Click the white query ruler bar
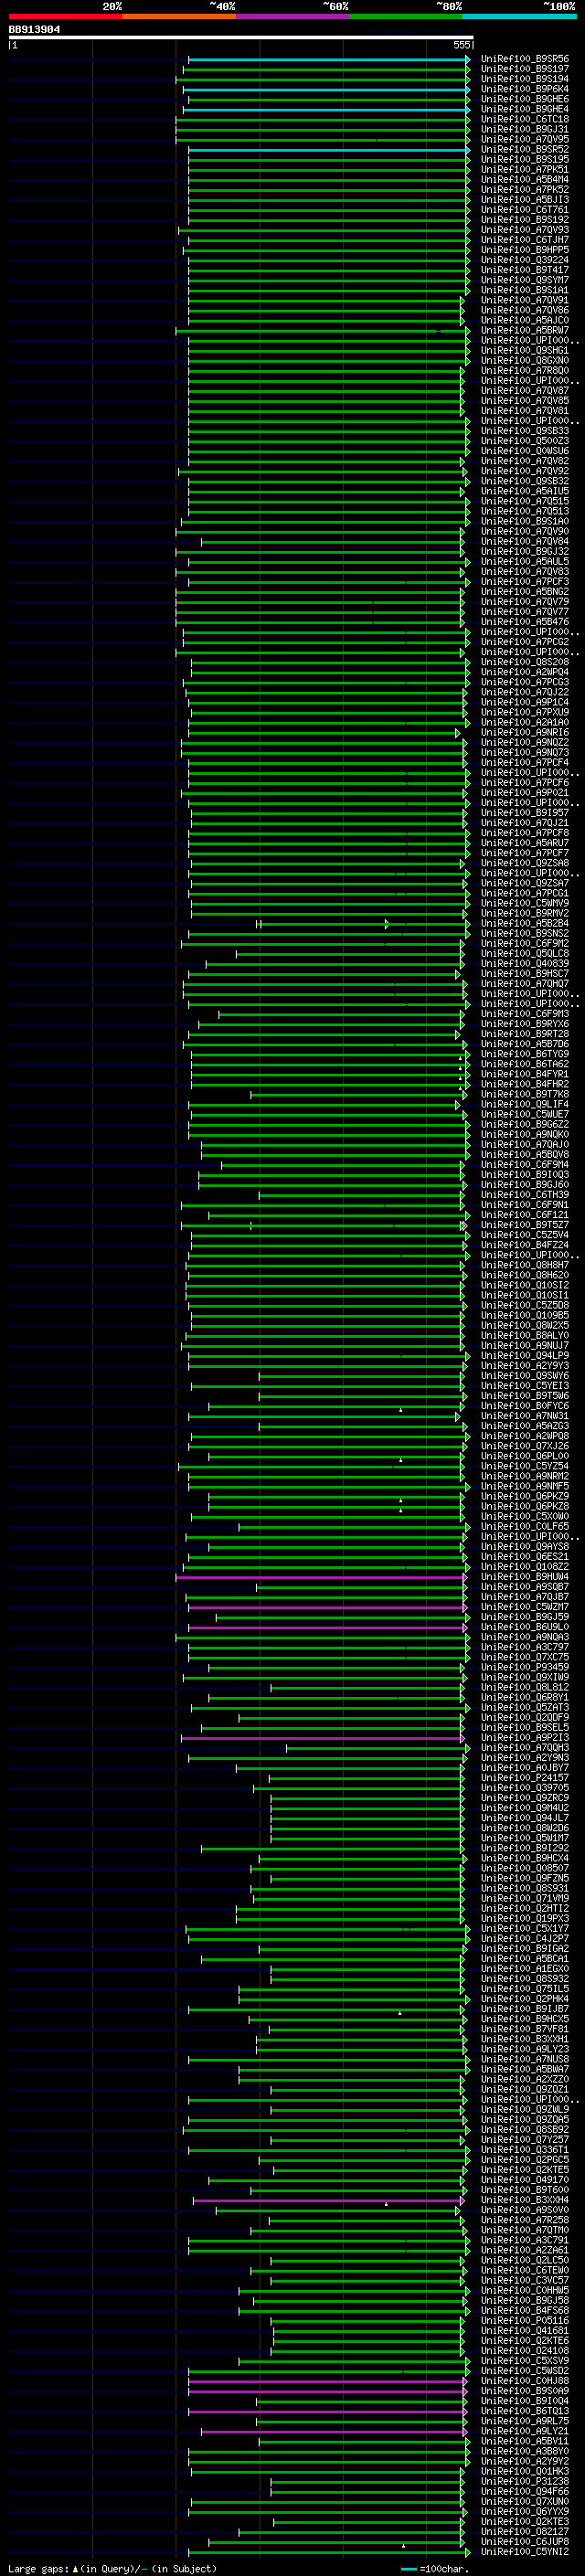 point(241,37)
